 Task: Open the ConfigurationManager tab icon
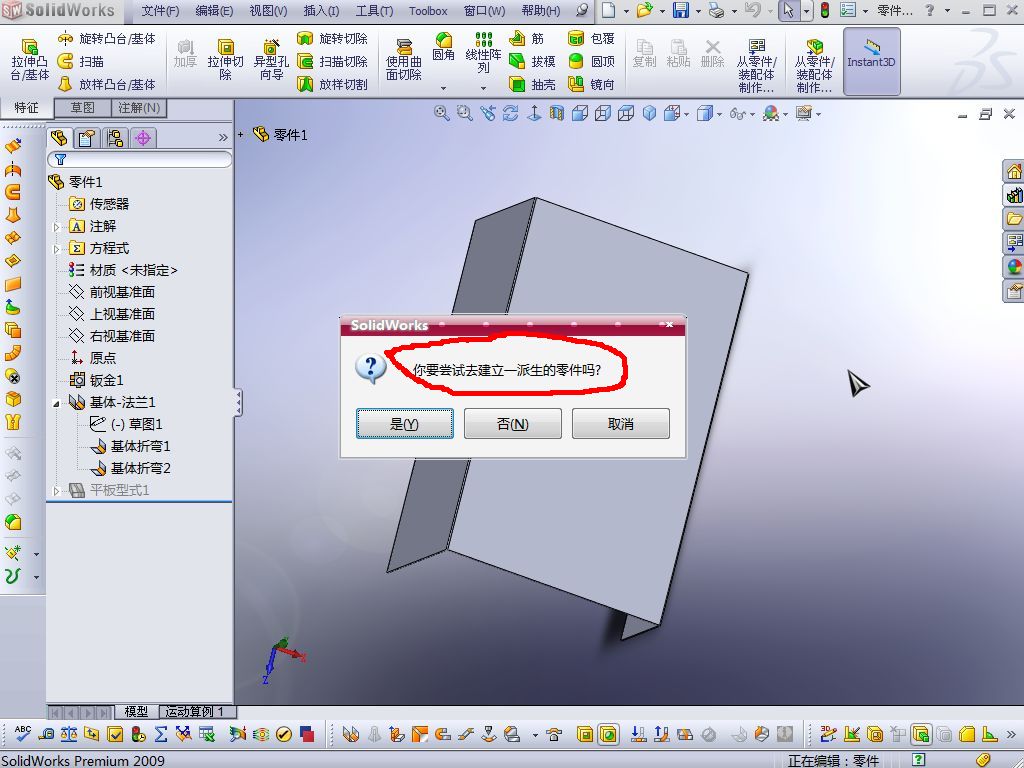tap(115, 138)
